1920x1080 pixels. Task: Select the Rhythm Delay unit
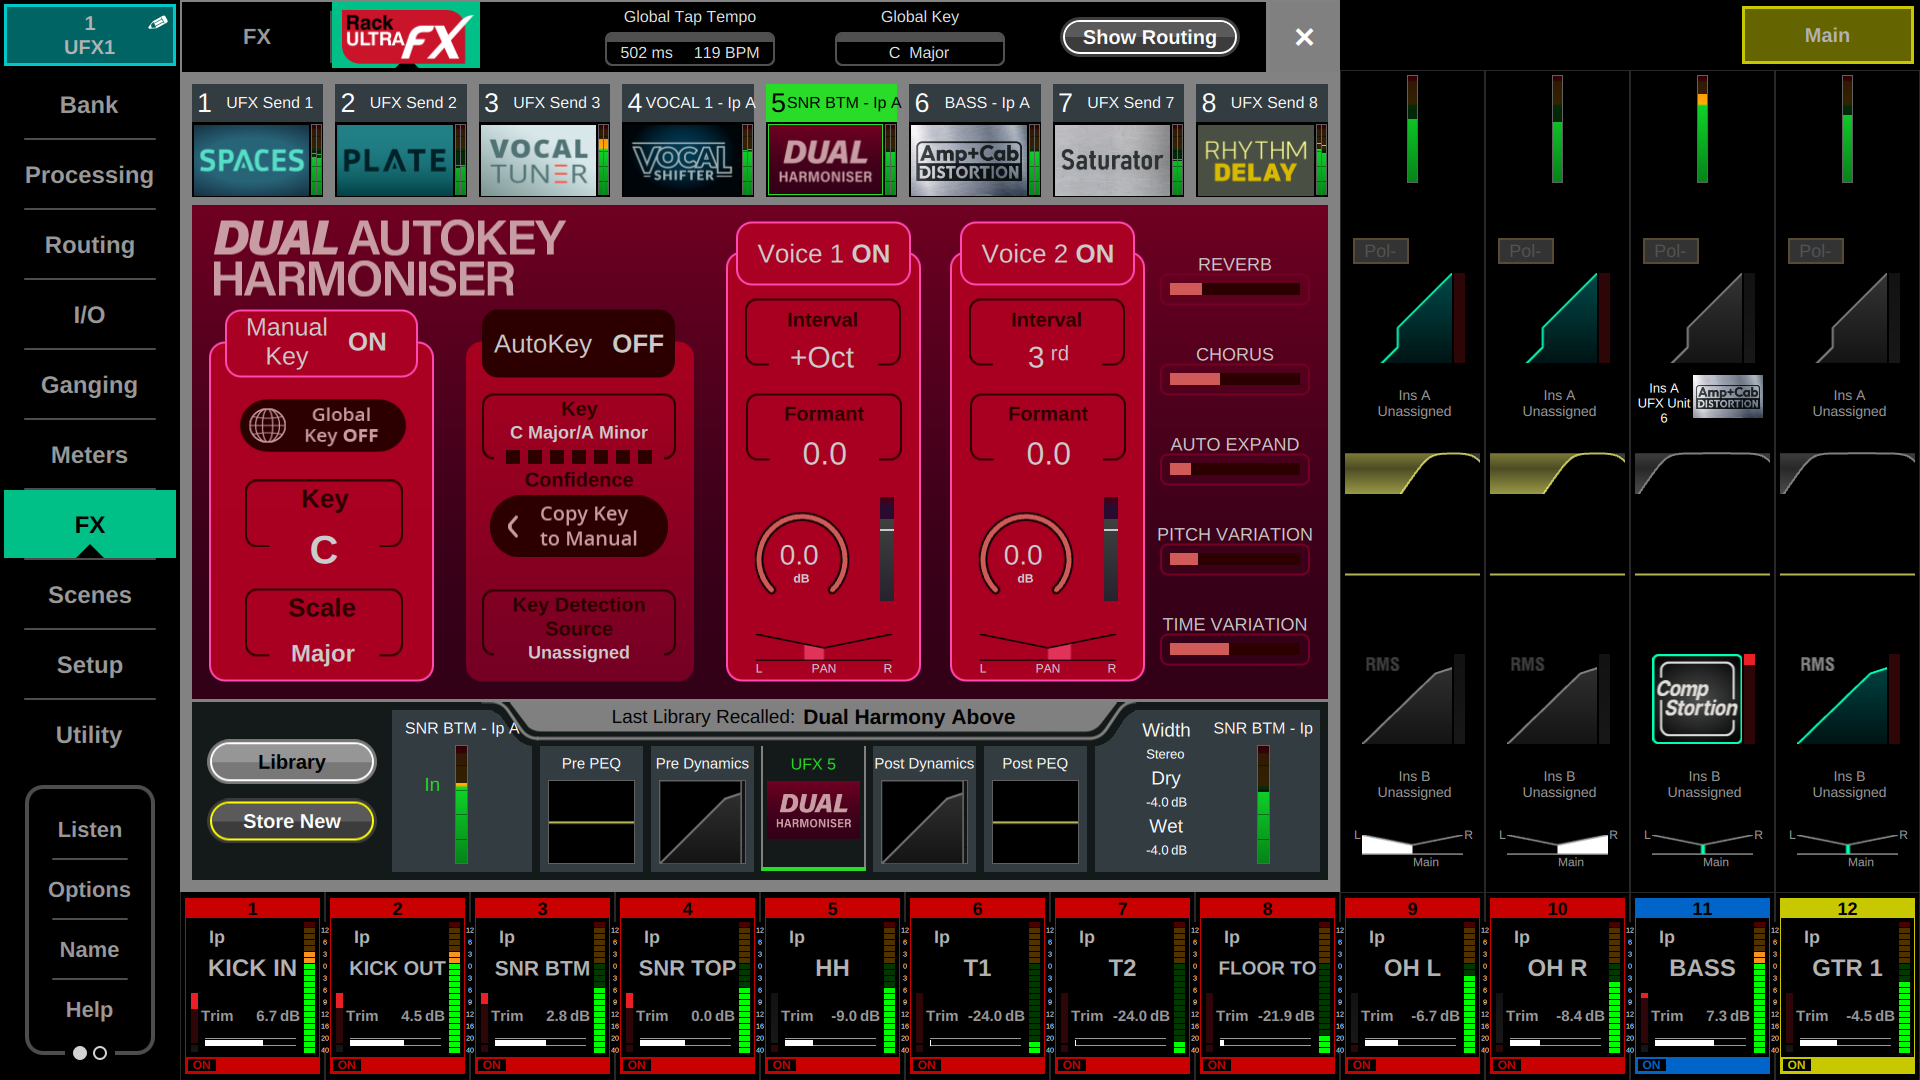tap(1255, 160)
